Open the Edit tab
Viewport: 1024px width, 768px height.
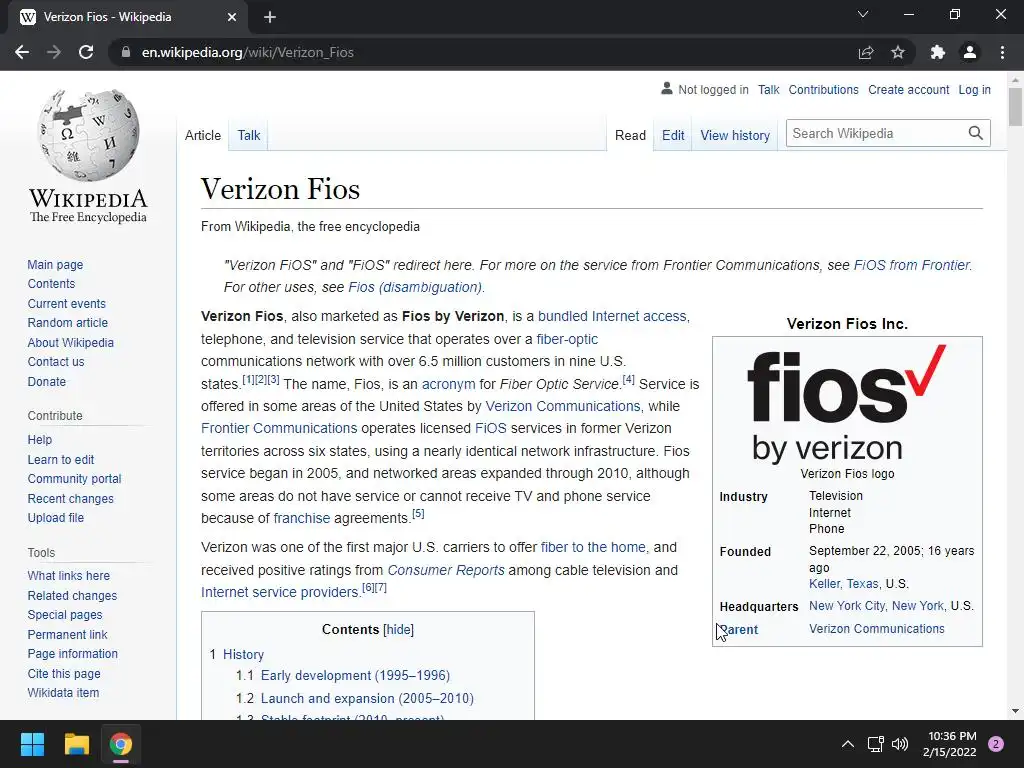[x=673, y=135]
